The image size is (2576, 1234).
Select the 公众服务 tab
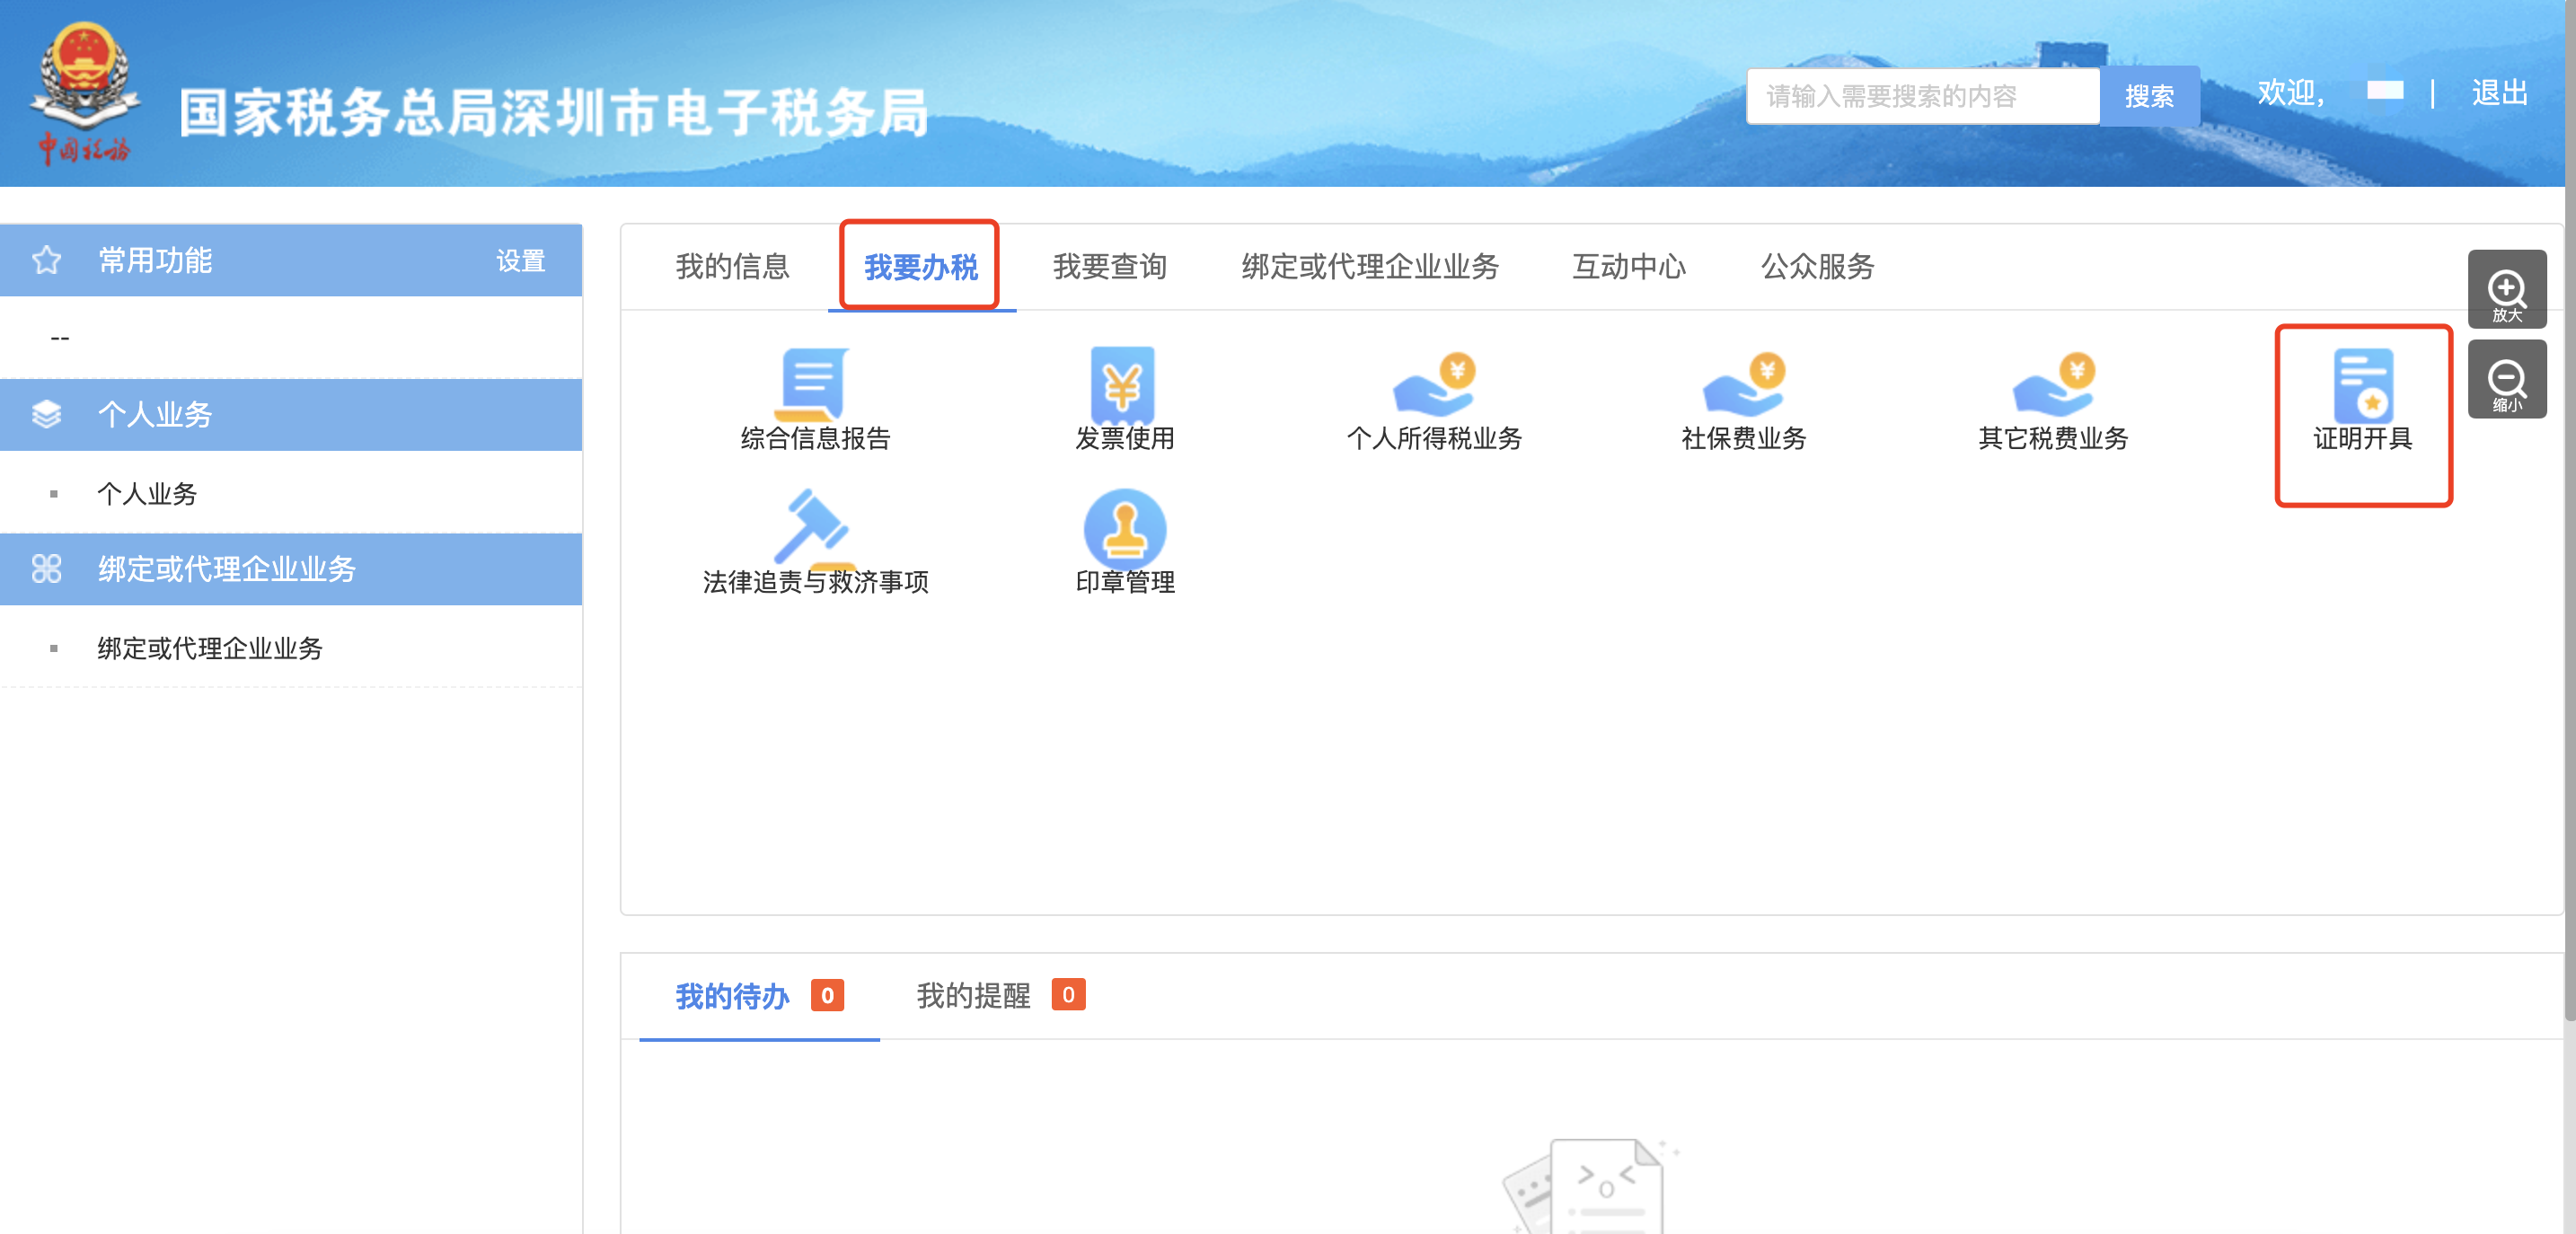[x=1816, y=267]
